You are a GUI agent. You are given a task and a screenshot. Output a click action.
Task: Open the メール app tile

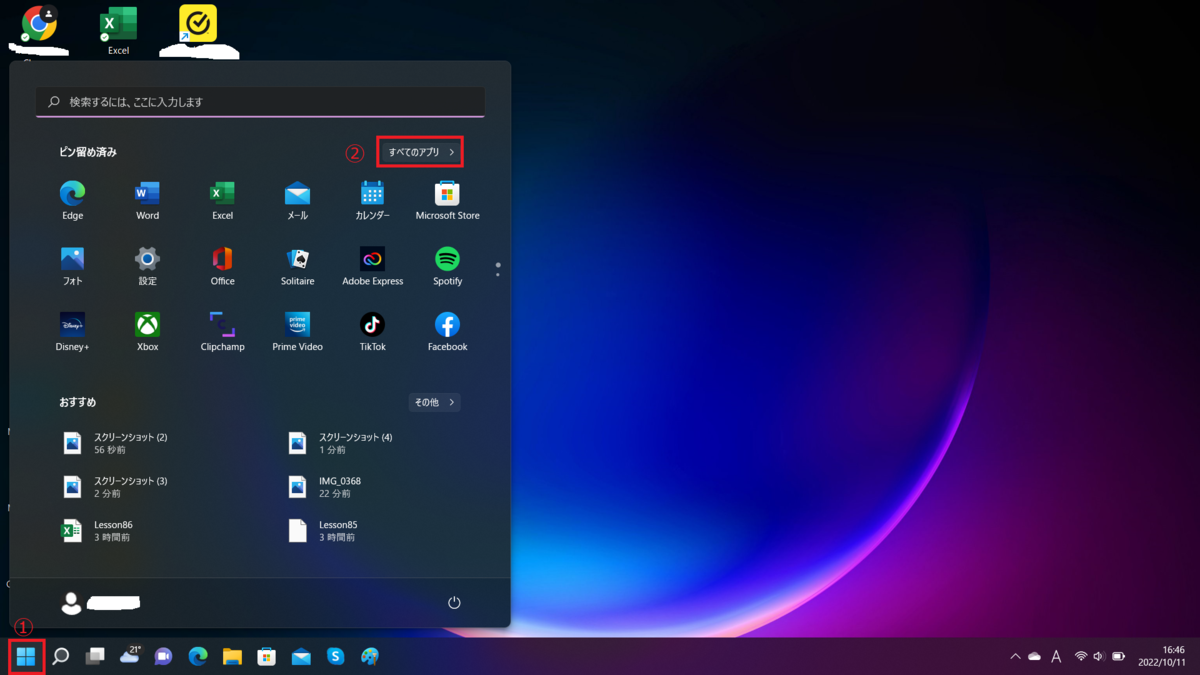click(297, 200)
